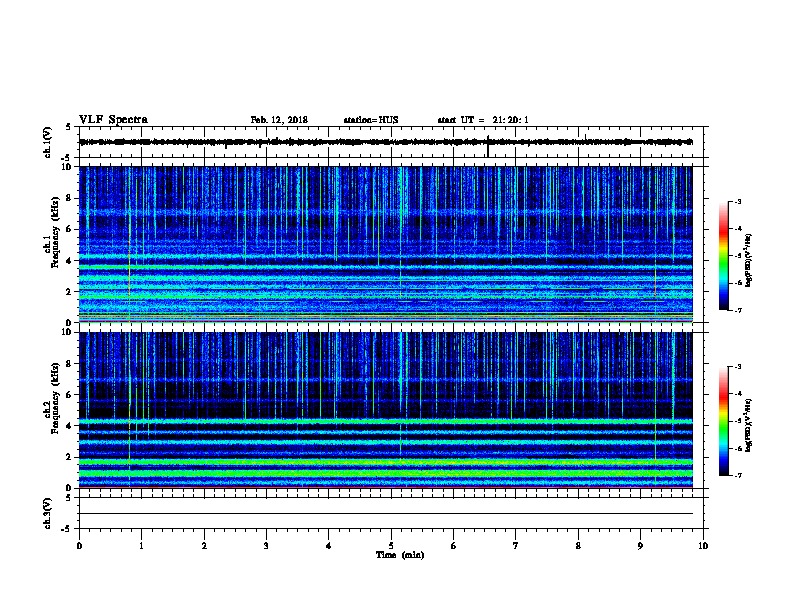Click the "4" kHz tick on ch.2 spectrogram axis
The image size is (792, 612).
point(69,426)
